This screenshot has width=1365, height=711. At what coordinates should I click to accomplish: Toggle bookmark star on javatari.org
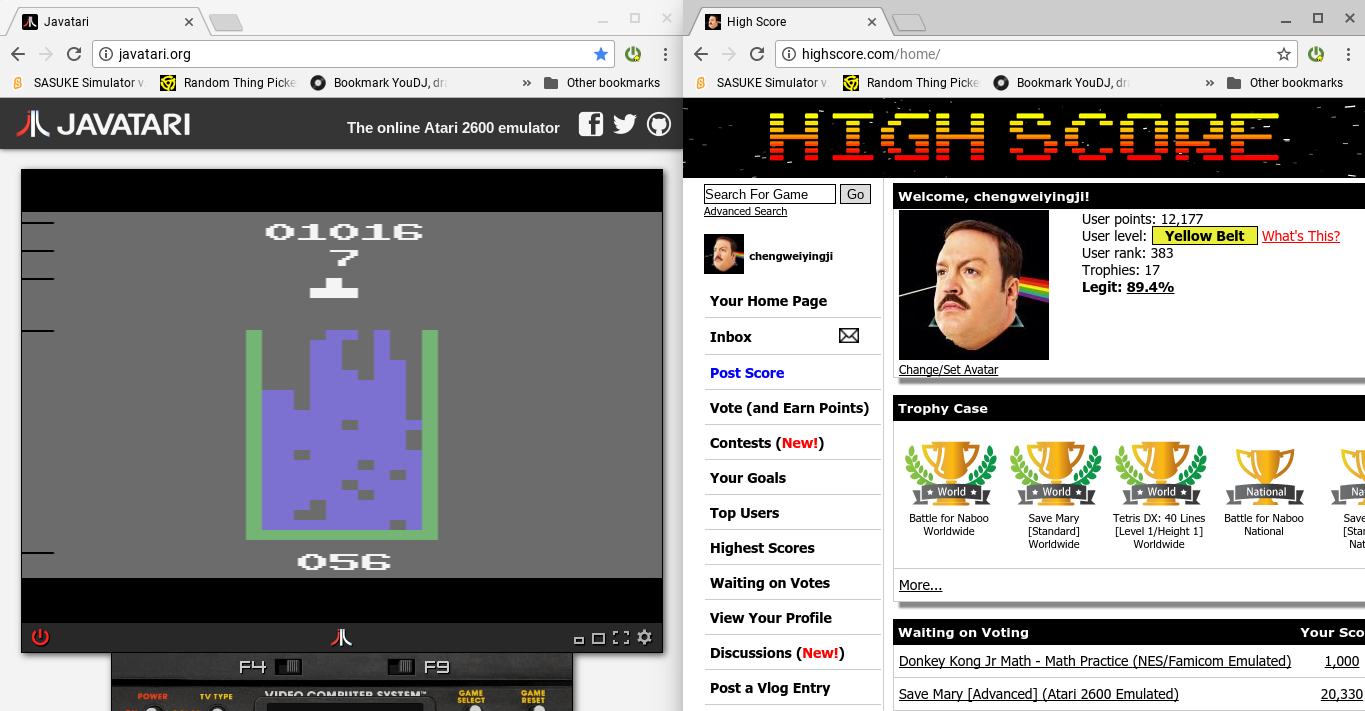[x=600, y=54]
